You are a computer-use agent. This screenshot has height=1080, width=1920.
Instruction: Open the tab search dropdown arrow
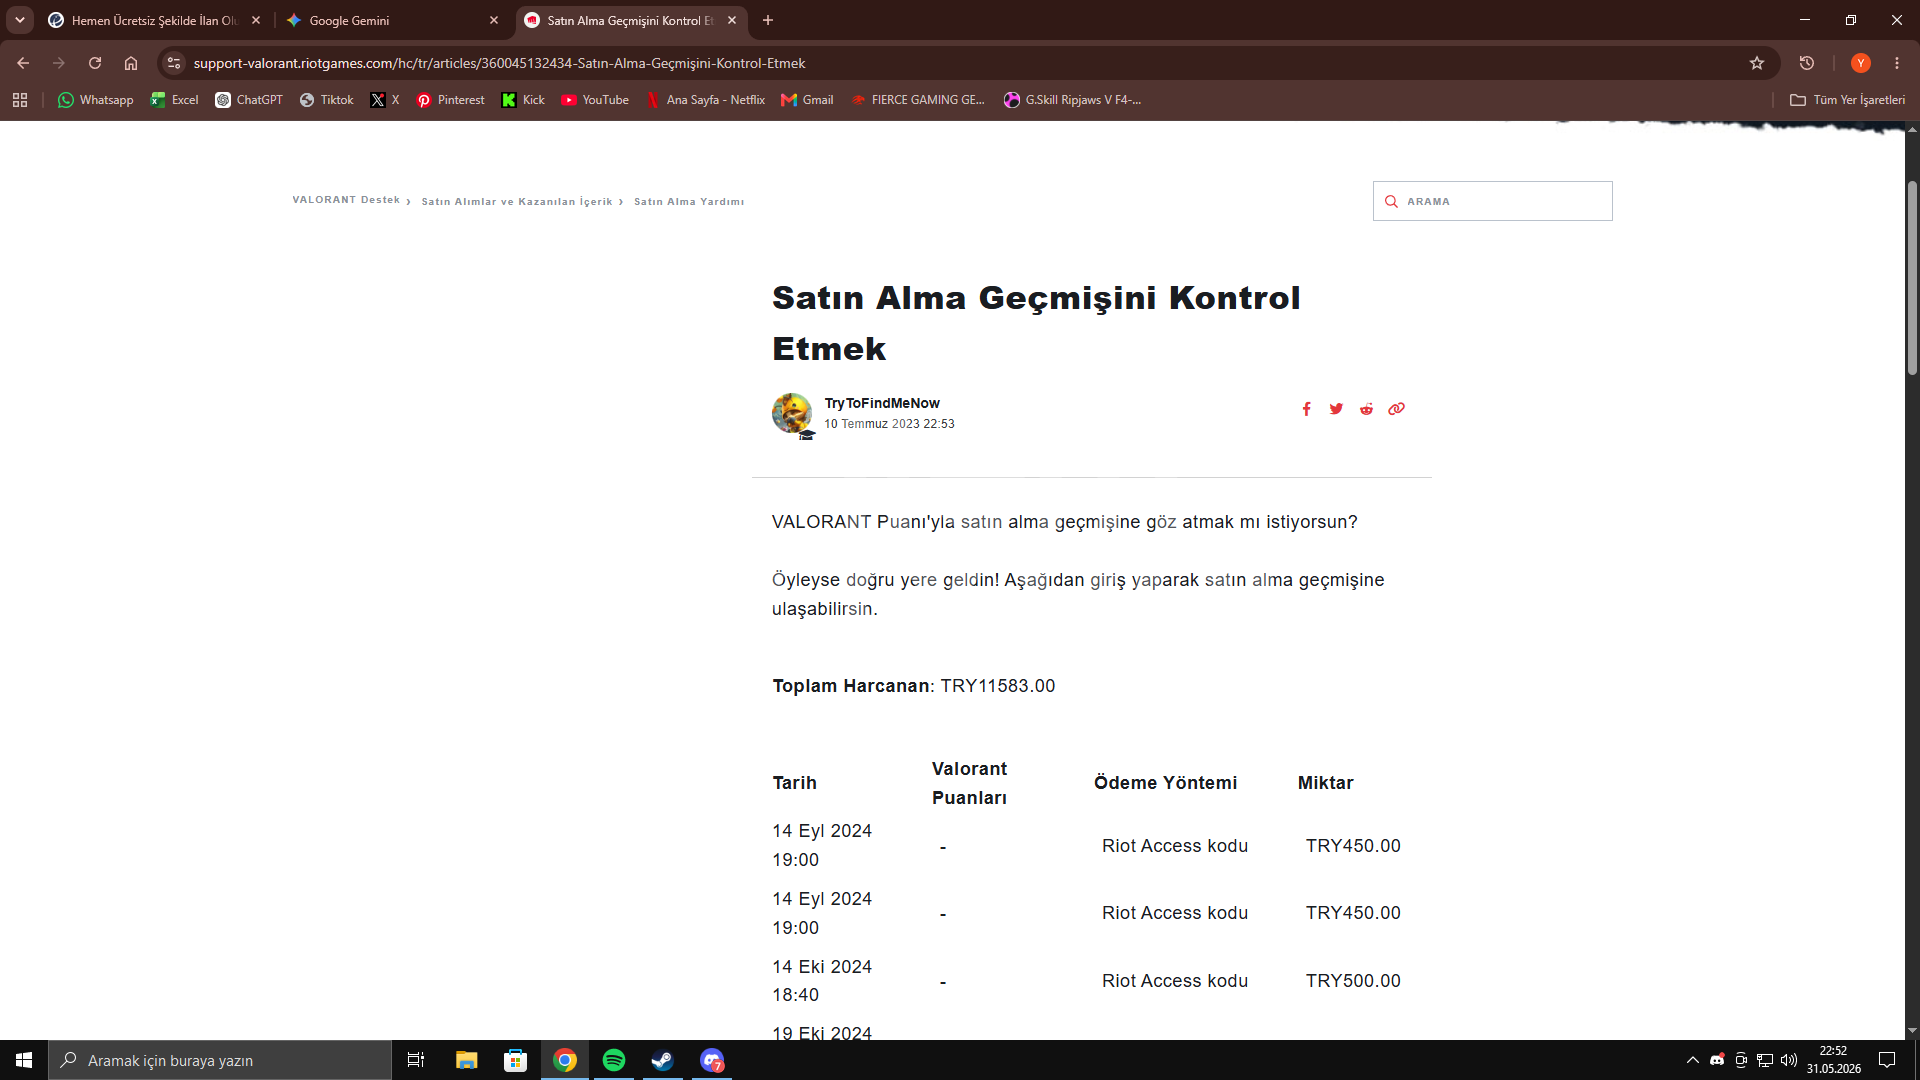[x=20, y=20]
